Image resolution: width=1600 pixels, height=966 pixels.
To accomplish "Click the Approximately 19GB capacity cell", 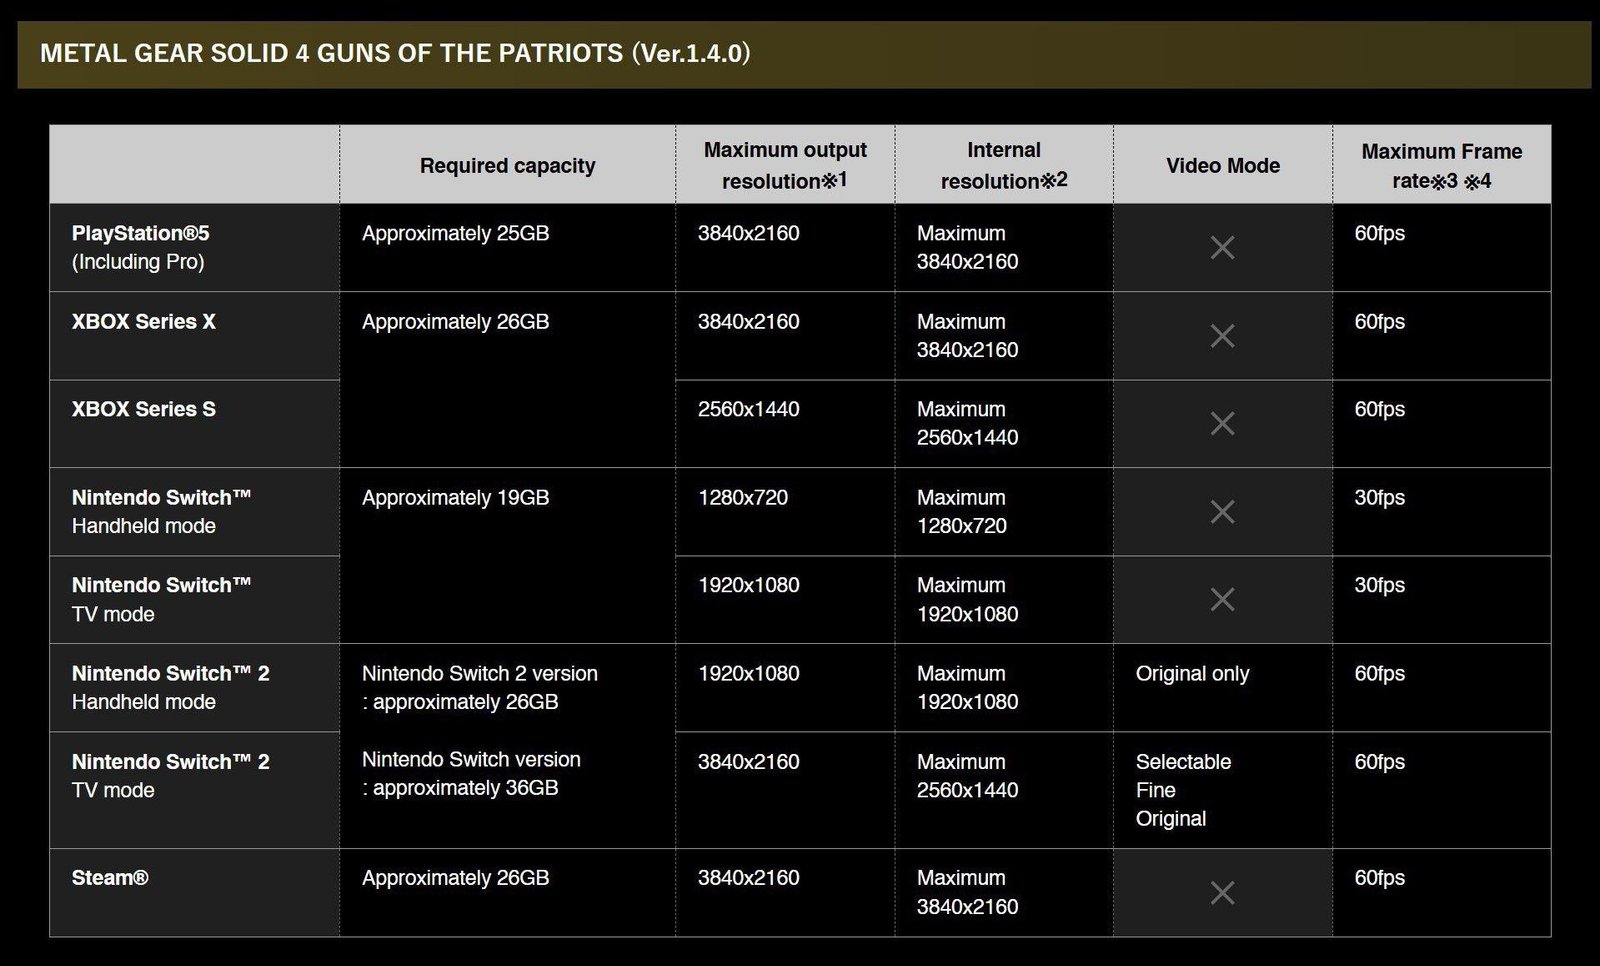I will (x=455, y=498).
